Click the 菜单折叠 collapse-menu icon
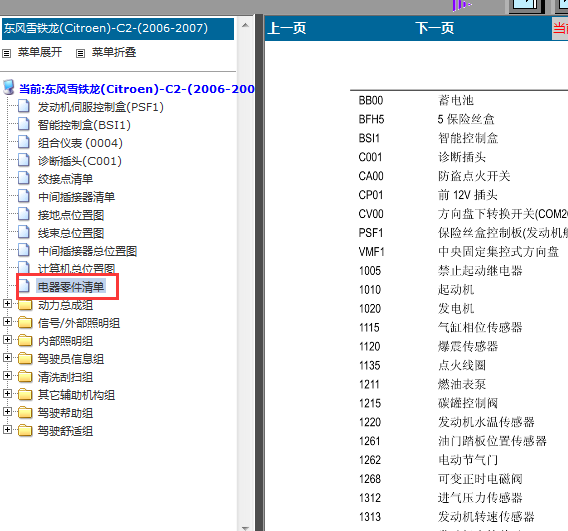The width and height of the screenshot is (568, 531). (80, 54)
